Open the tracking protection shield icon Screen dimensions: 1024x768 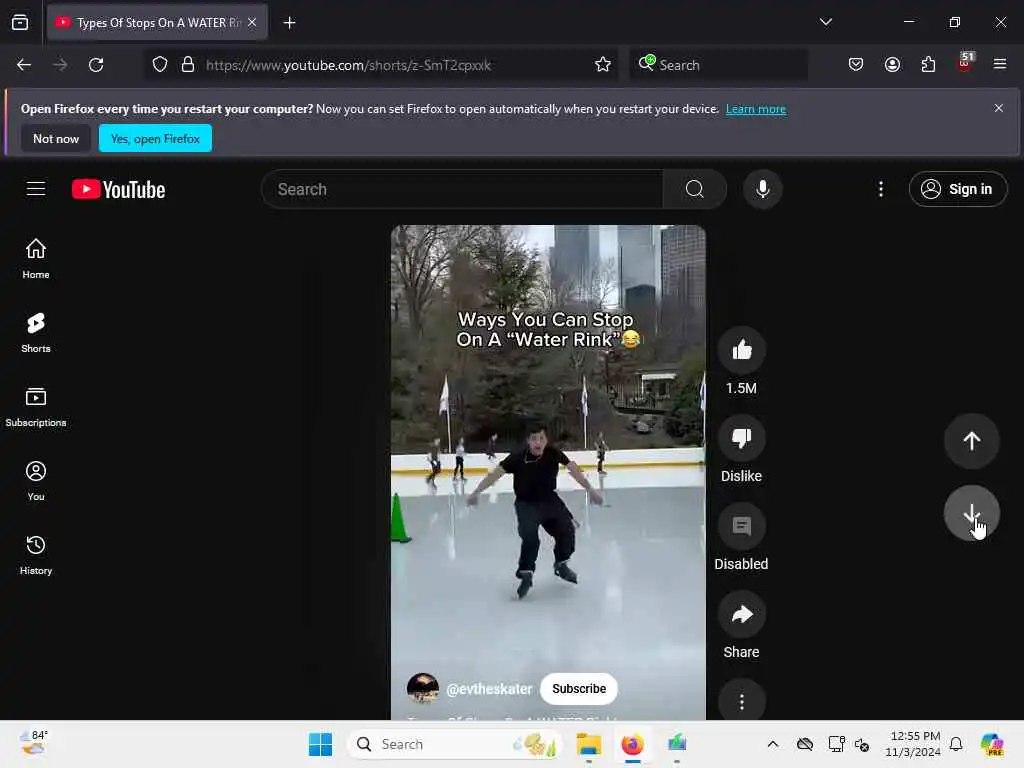(160, 65)
